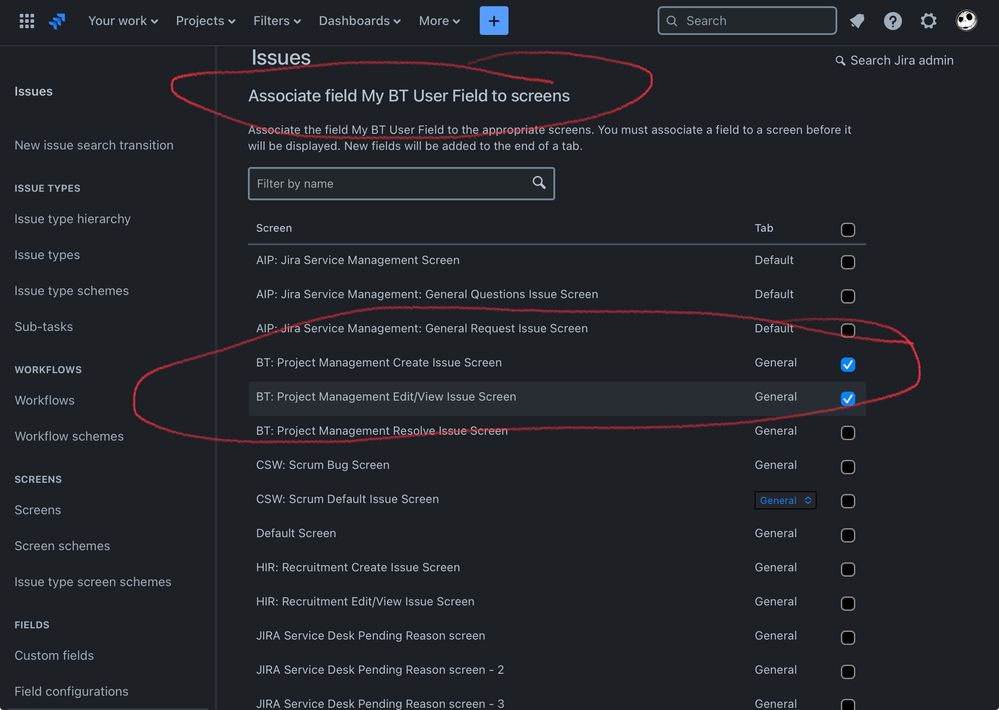
Task: Go to Workflow schemes
Action: [x=69, y=437]
